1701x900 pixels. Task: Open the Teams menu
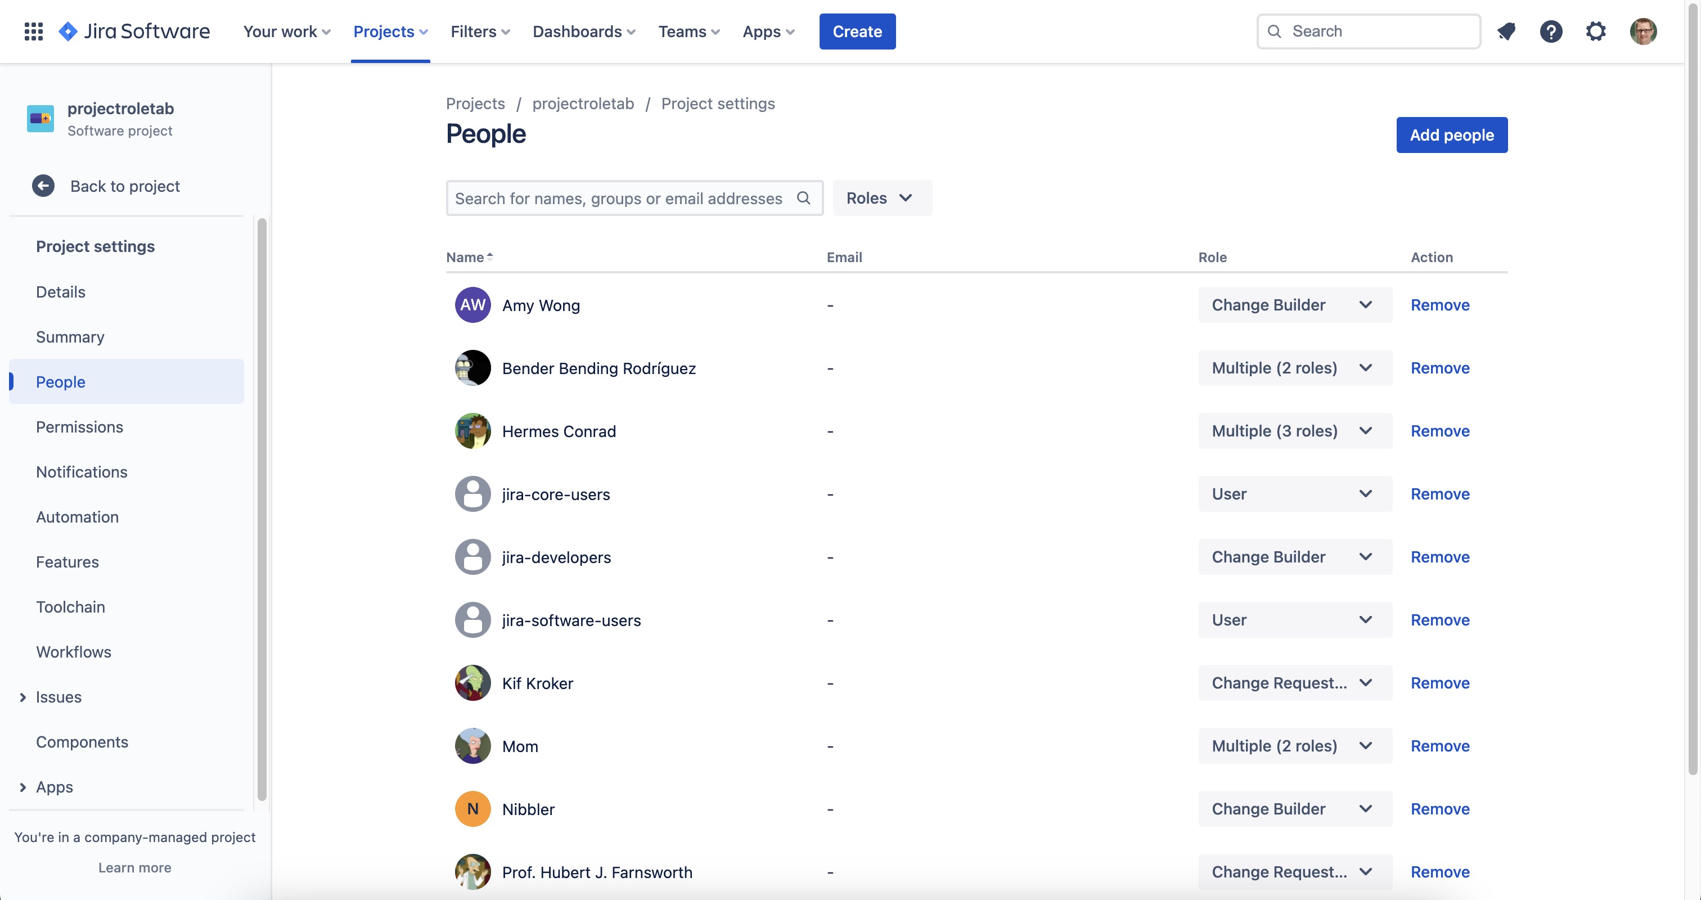pos(689,31)
